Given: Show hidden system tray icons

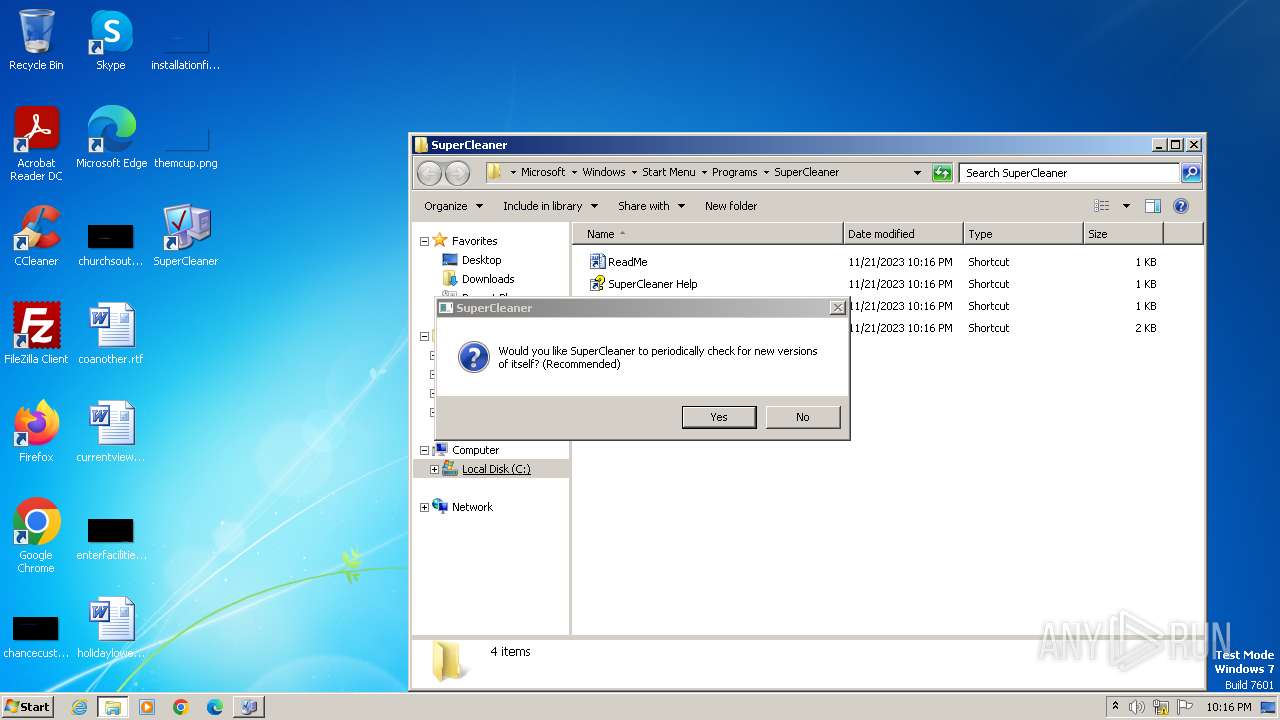Looking at the screenshot, I should click(x=1115, y=706).
